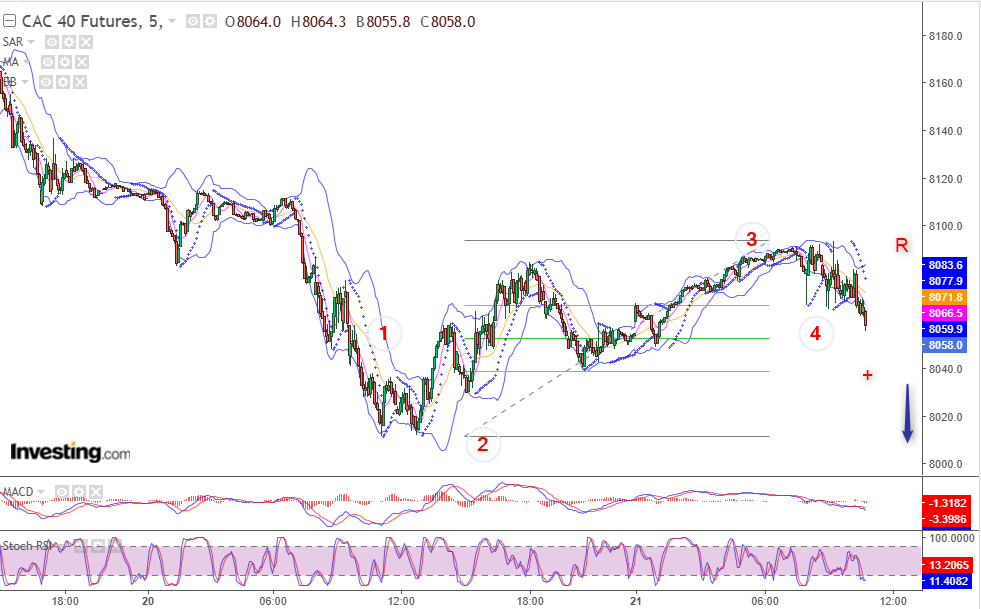The height and width of the screenshot is (609, 981).
Task: Open the SAR indicator settings gear
Action: tap(69, 42)
